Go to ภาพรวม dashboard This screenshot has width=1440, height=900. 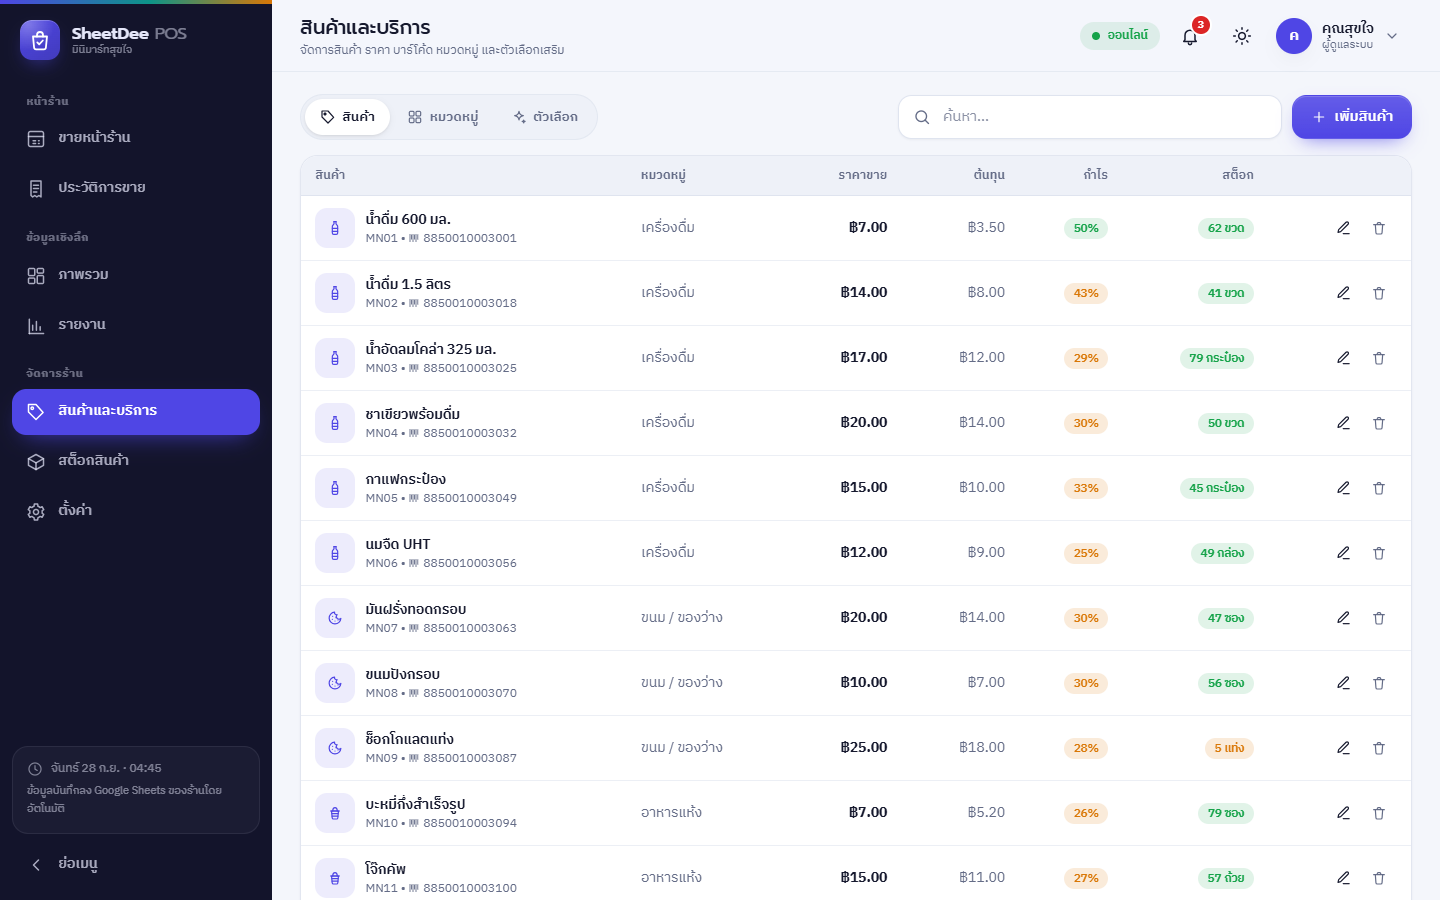click(x=136, y=275)
